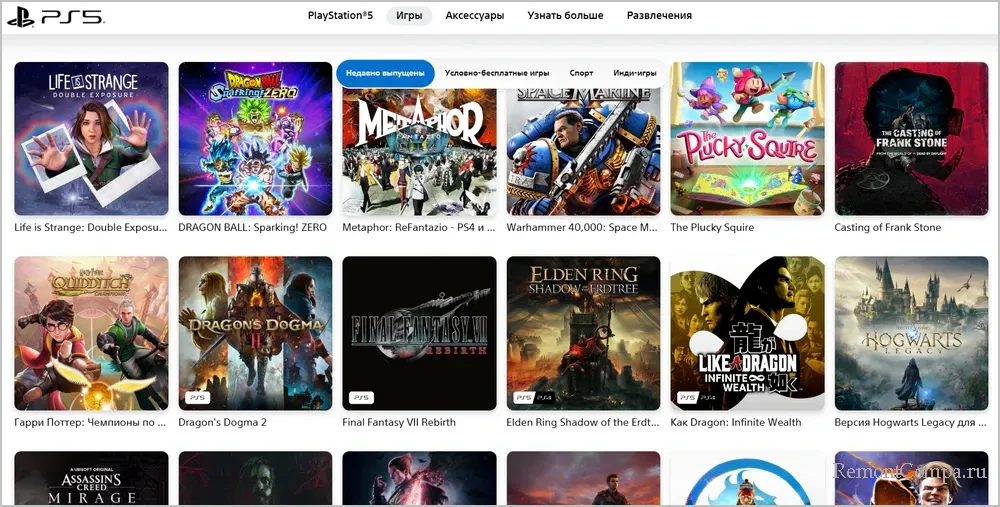Open the Hogwarts Legacy cover image
The height and width of the screenshot is (507, 1000).
click(x=911, y=333)
